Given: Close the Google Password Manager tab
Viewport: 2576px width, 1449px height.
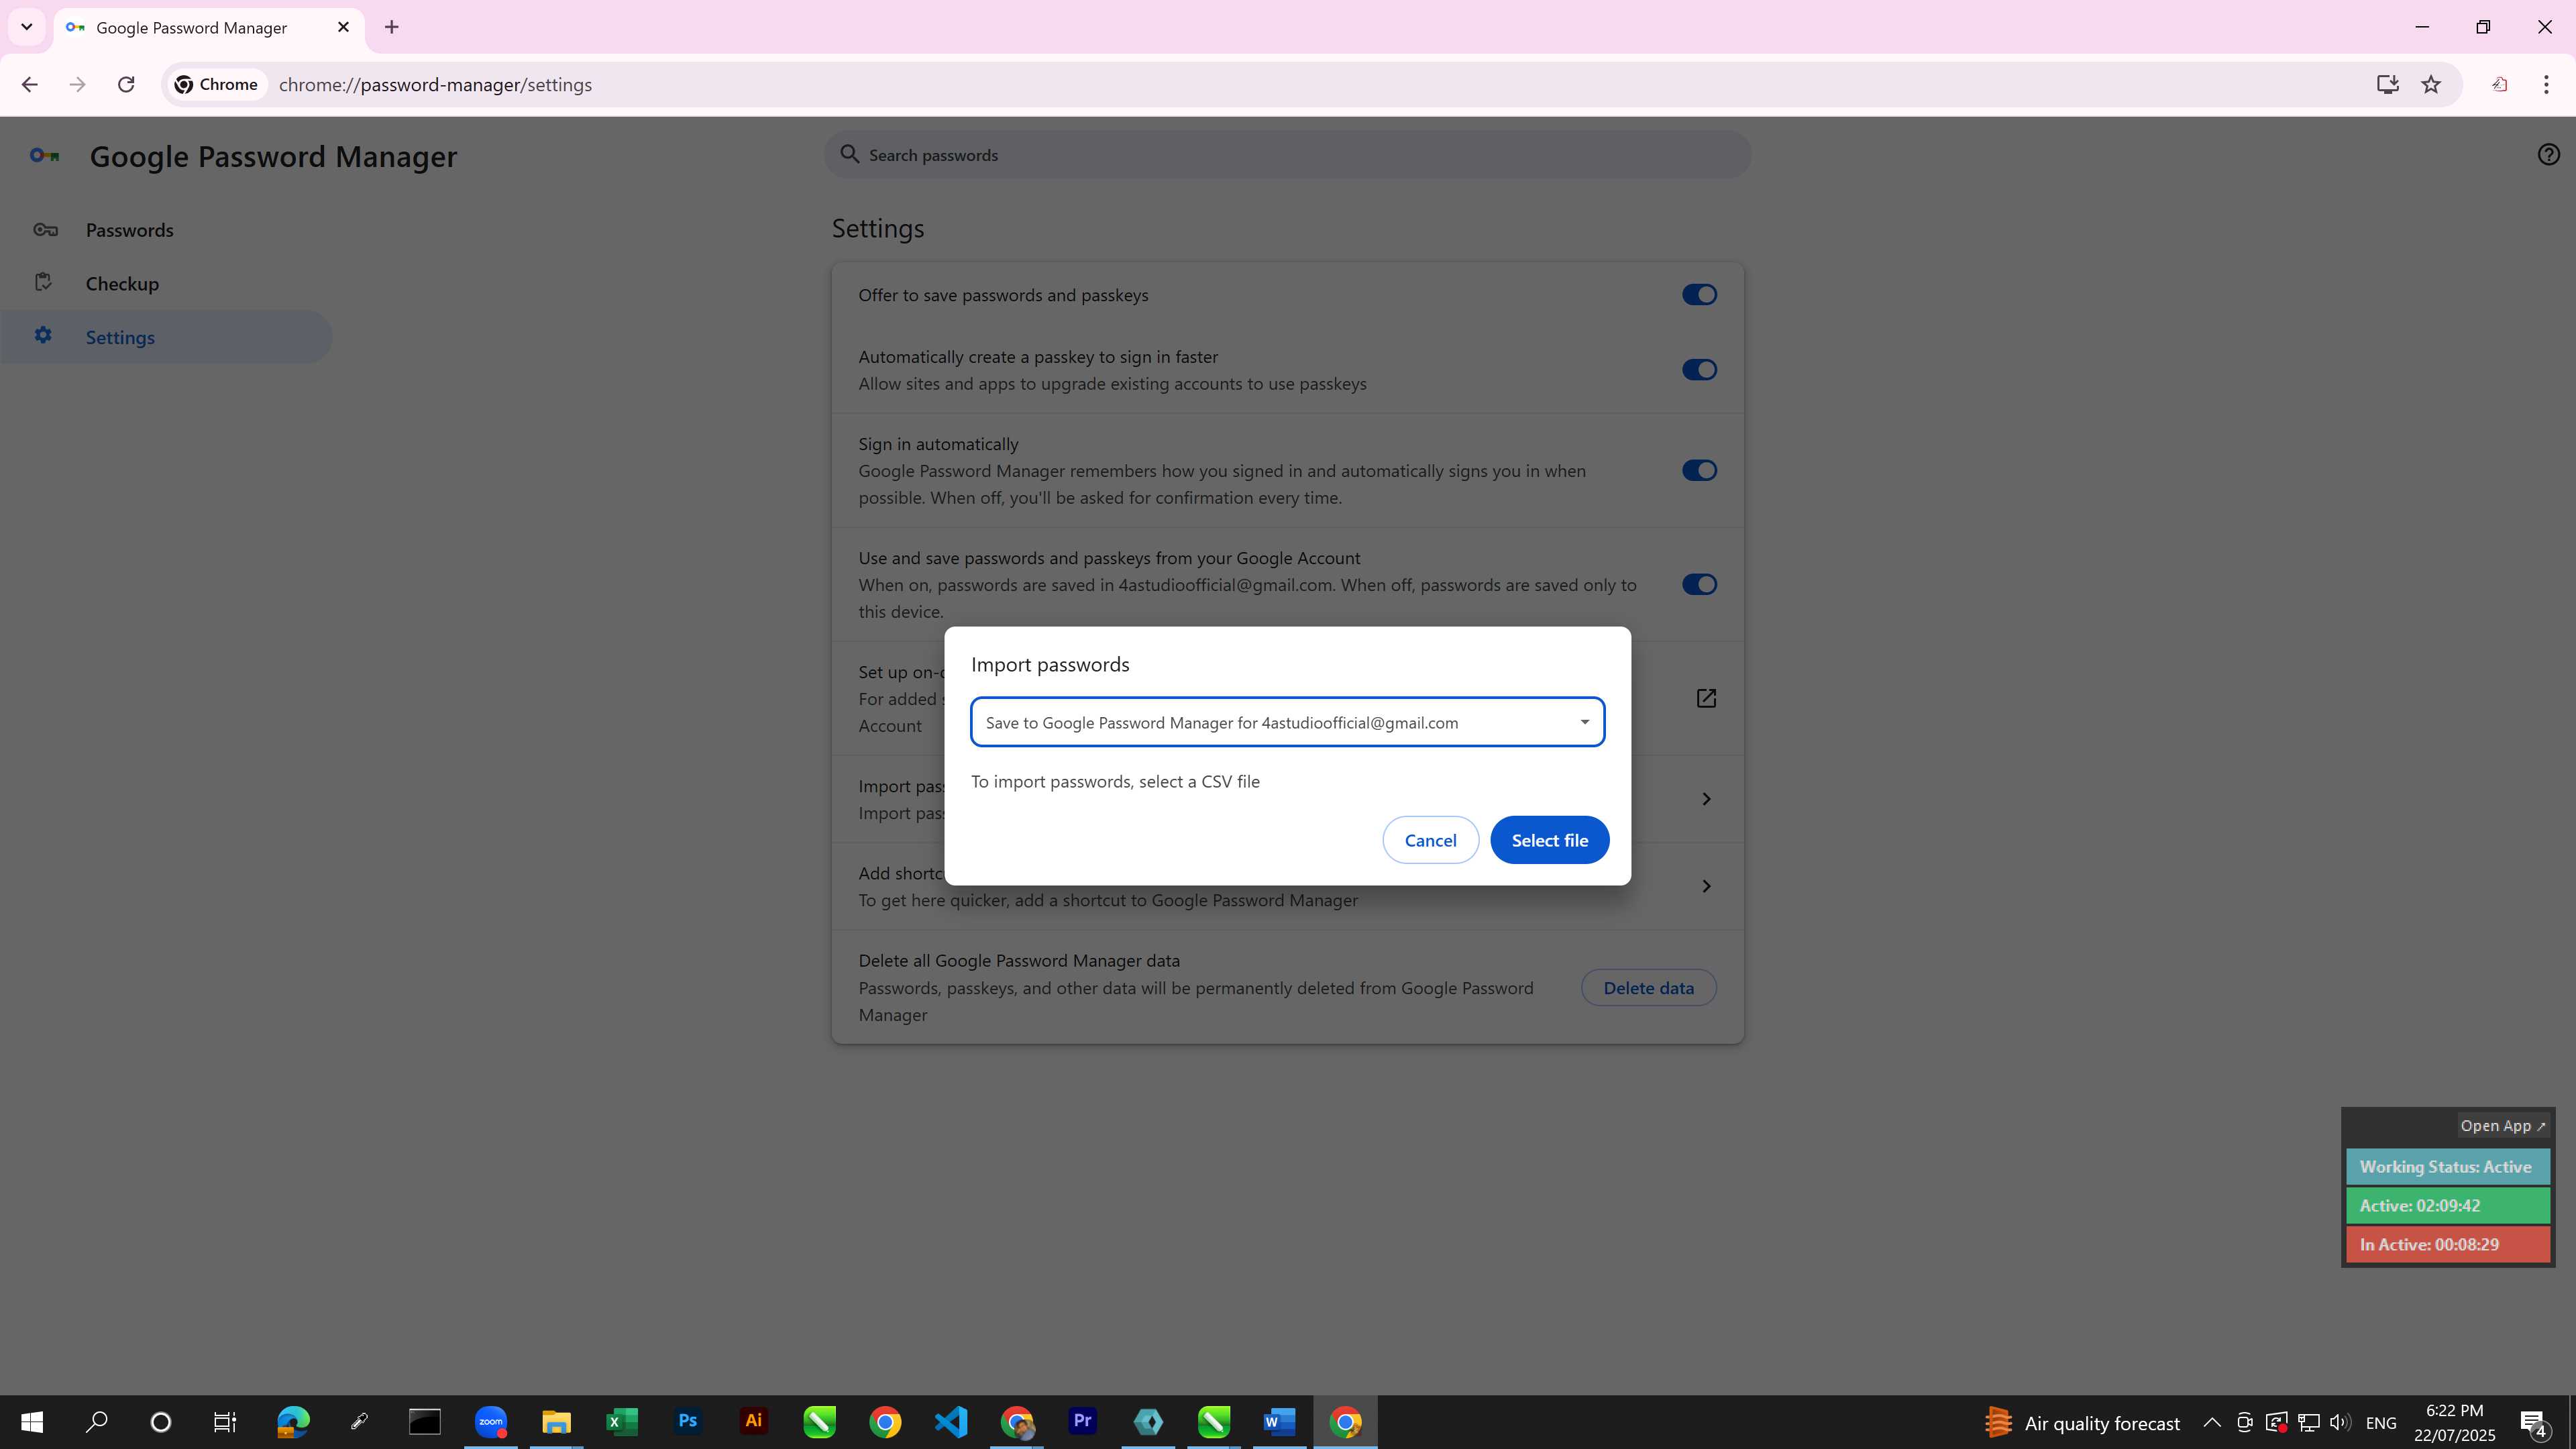Looking at the screenshot, I should pos(343,27).
